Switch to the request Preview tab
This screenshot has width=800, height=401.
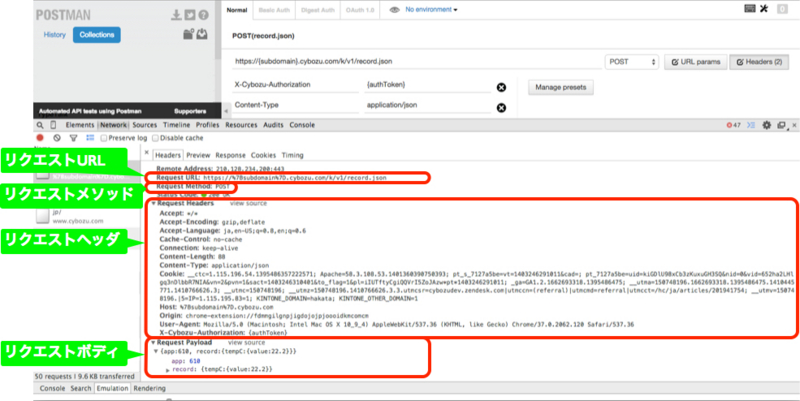click(198, 155)
